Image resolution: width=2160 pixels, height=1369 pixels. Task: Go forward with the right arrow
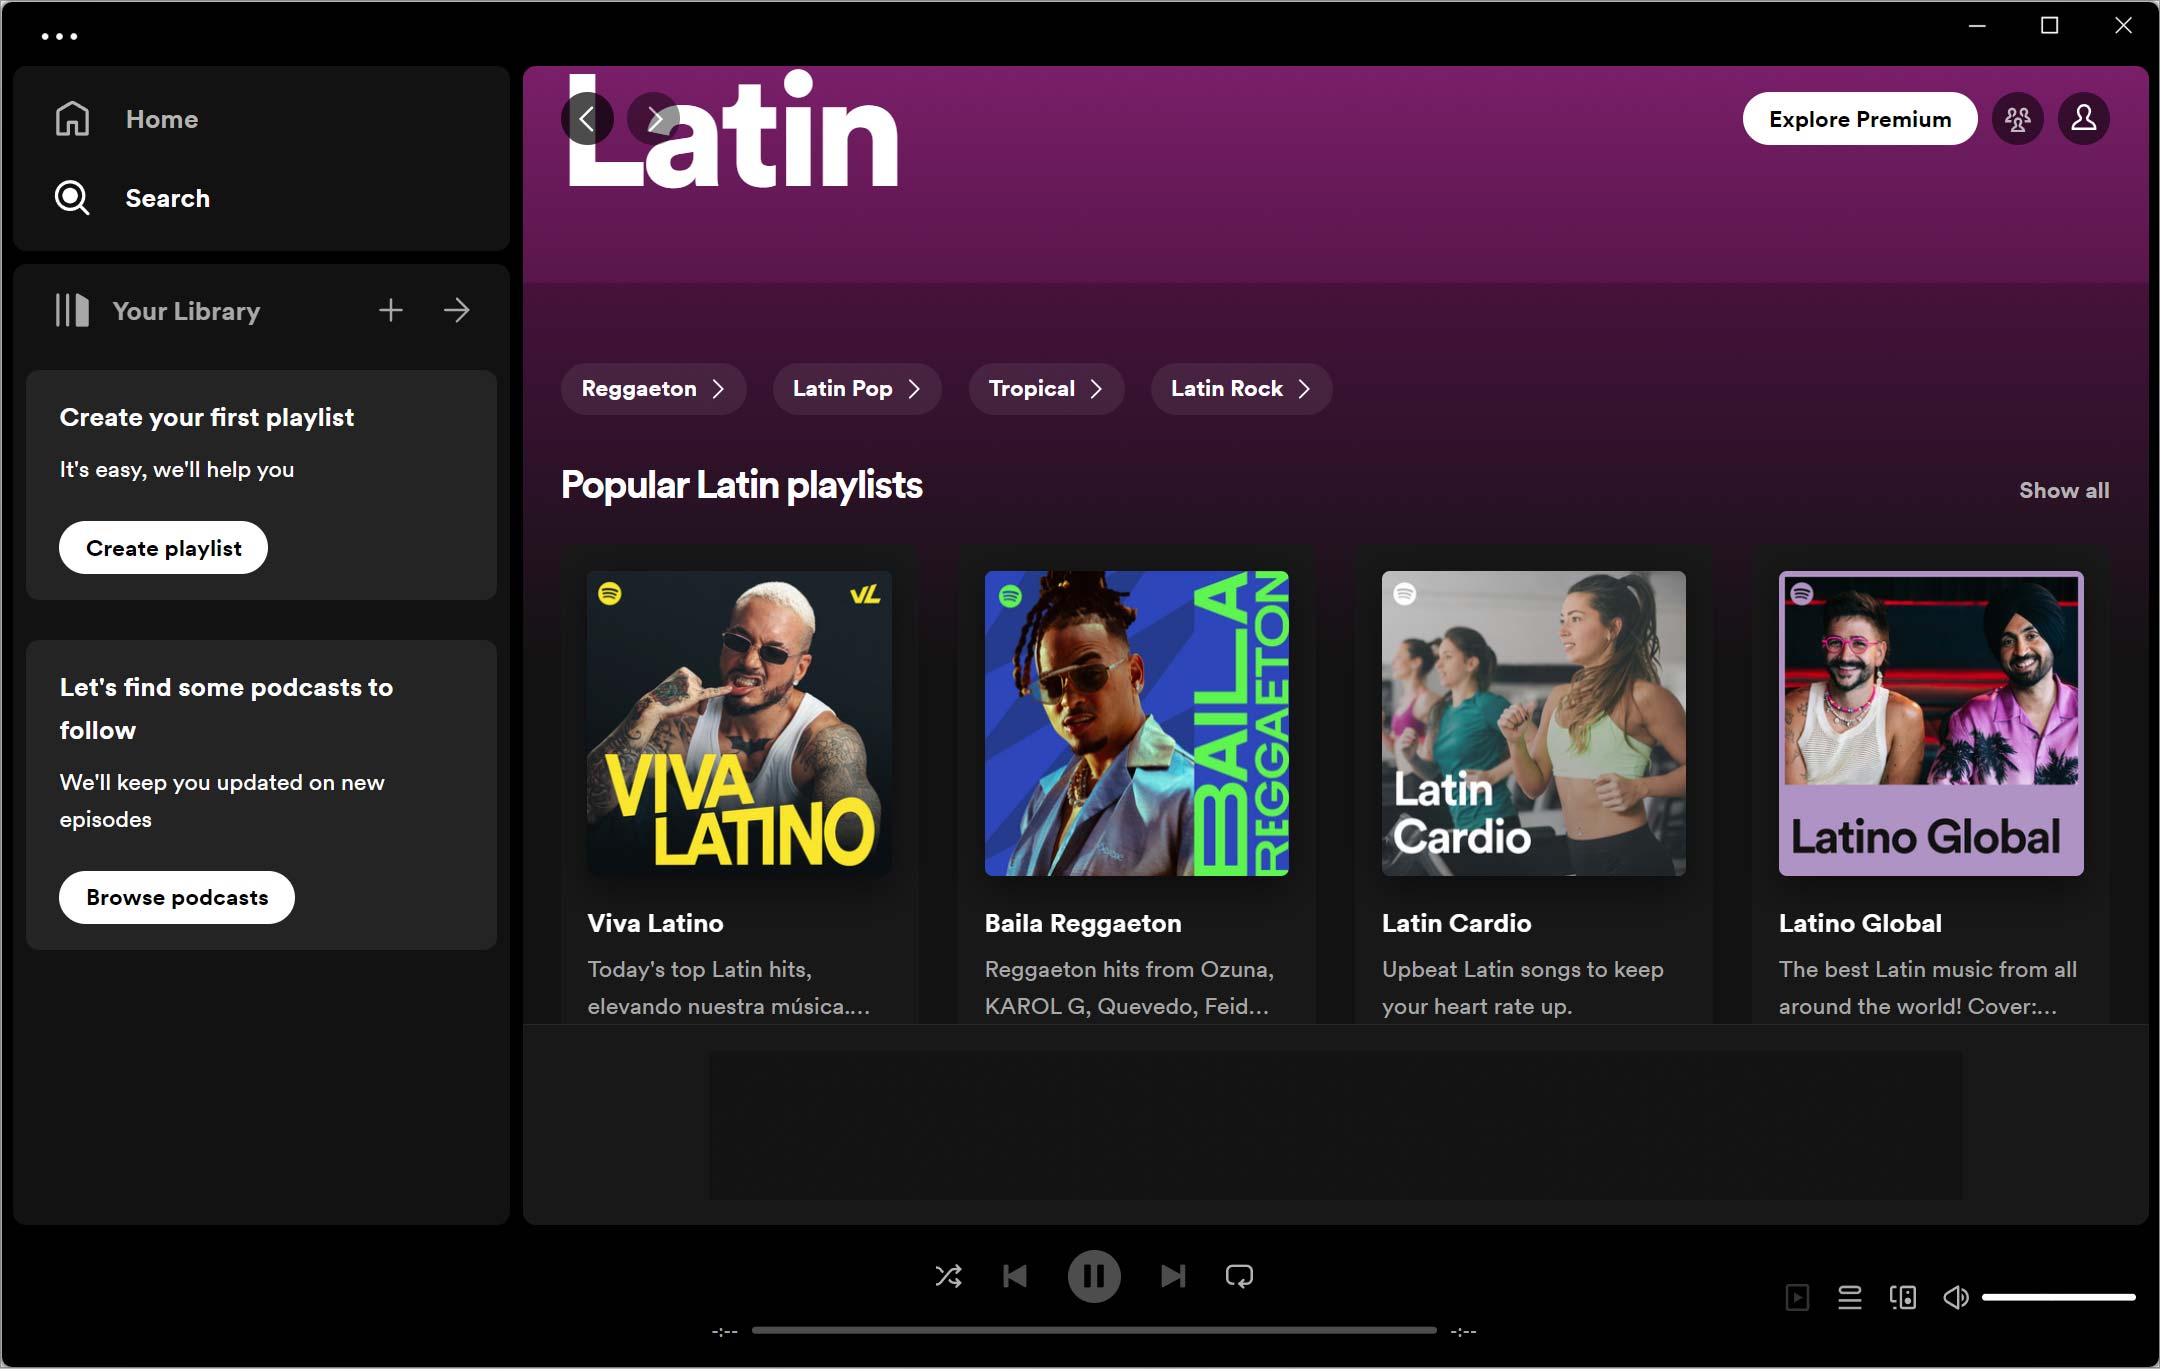pos(654,119)
